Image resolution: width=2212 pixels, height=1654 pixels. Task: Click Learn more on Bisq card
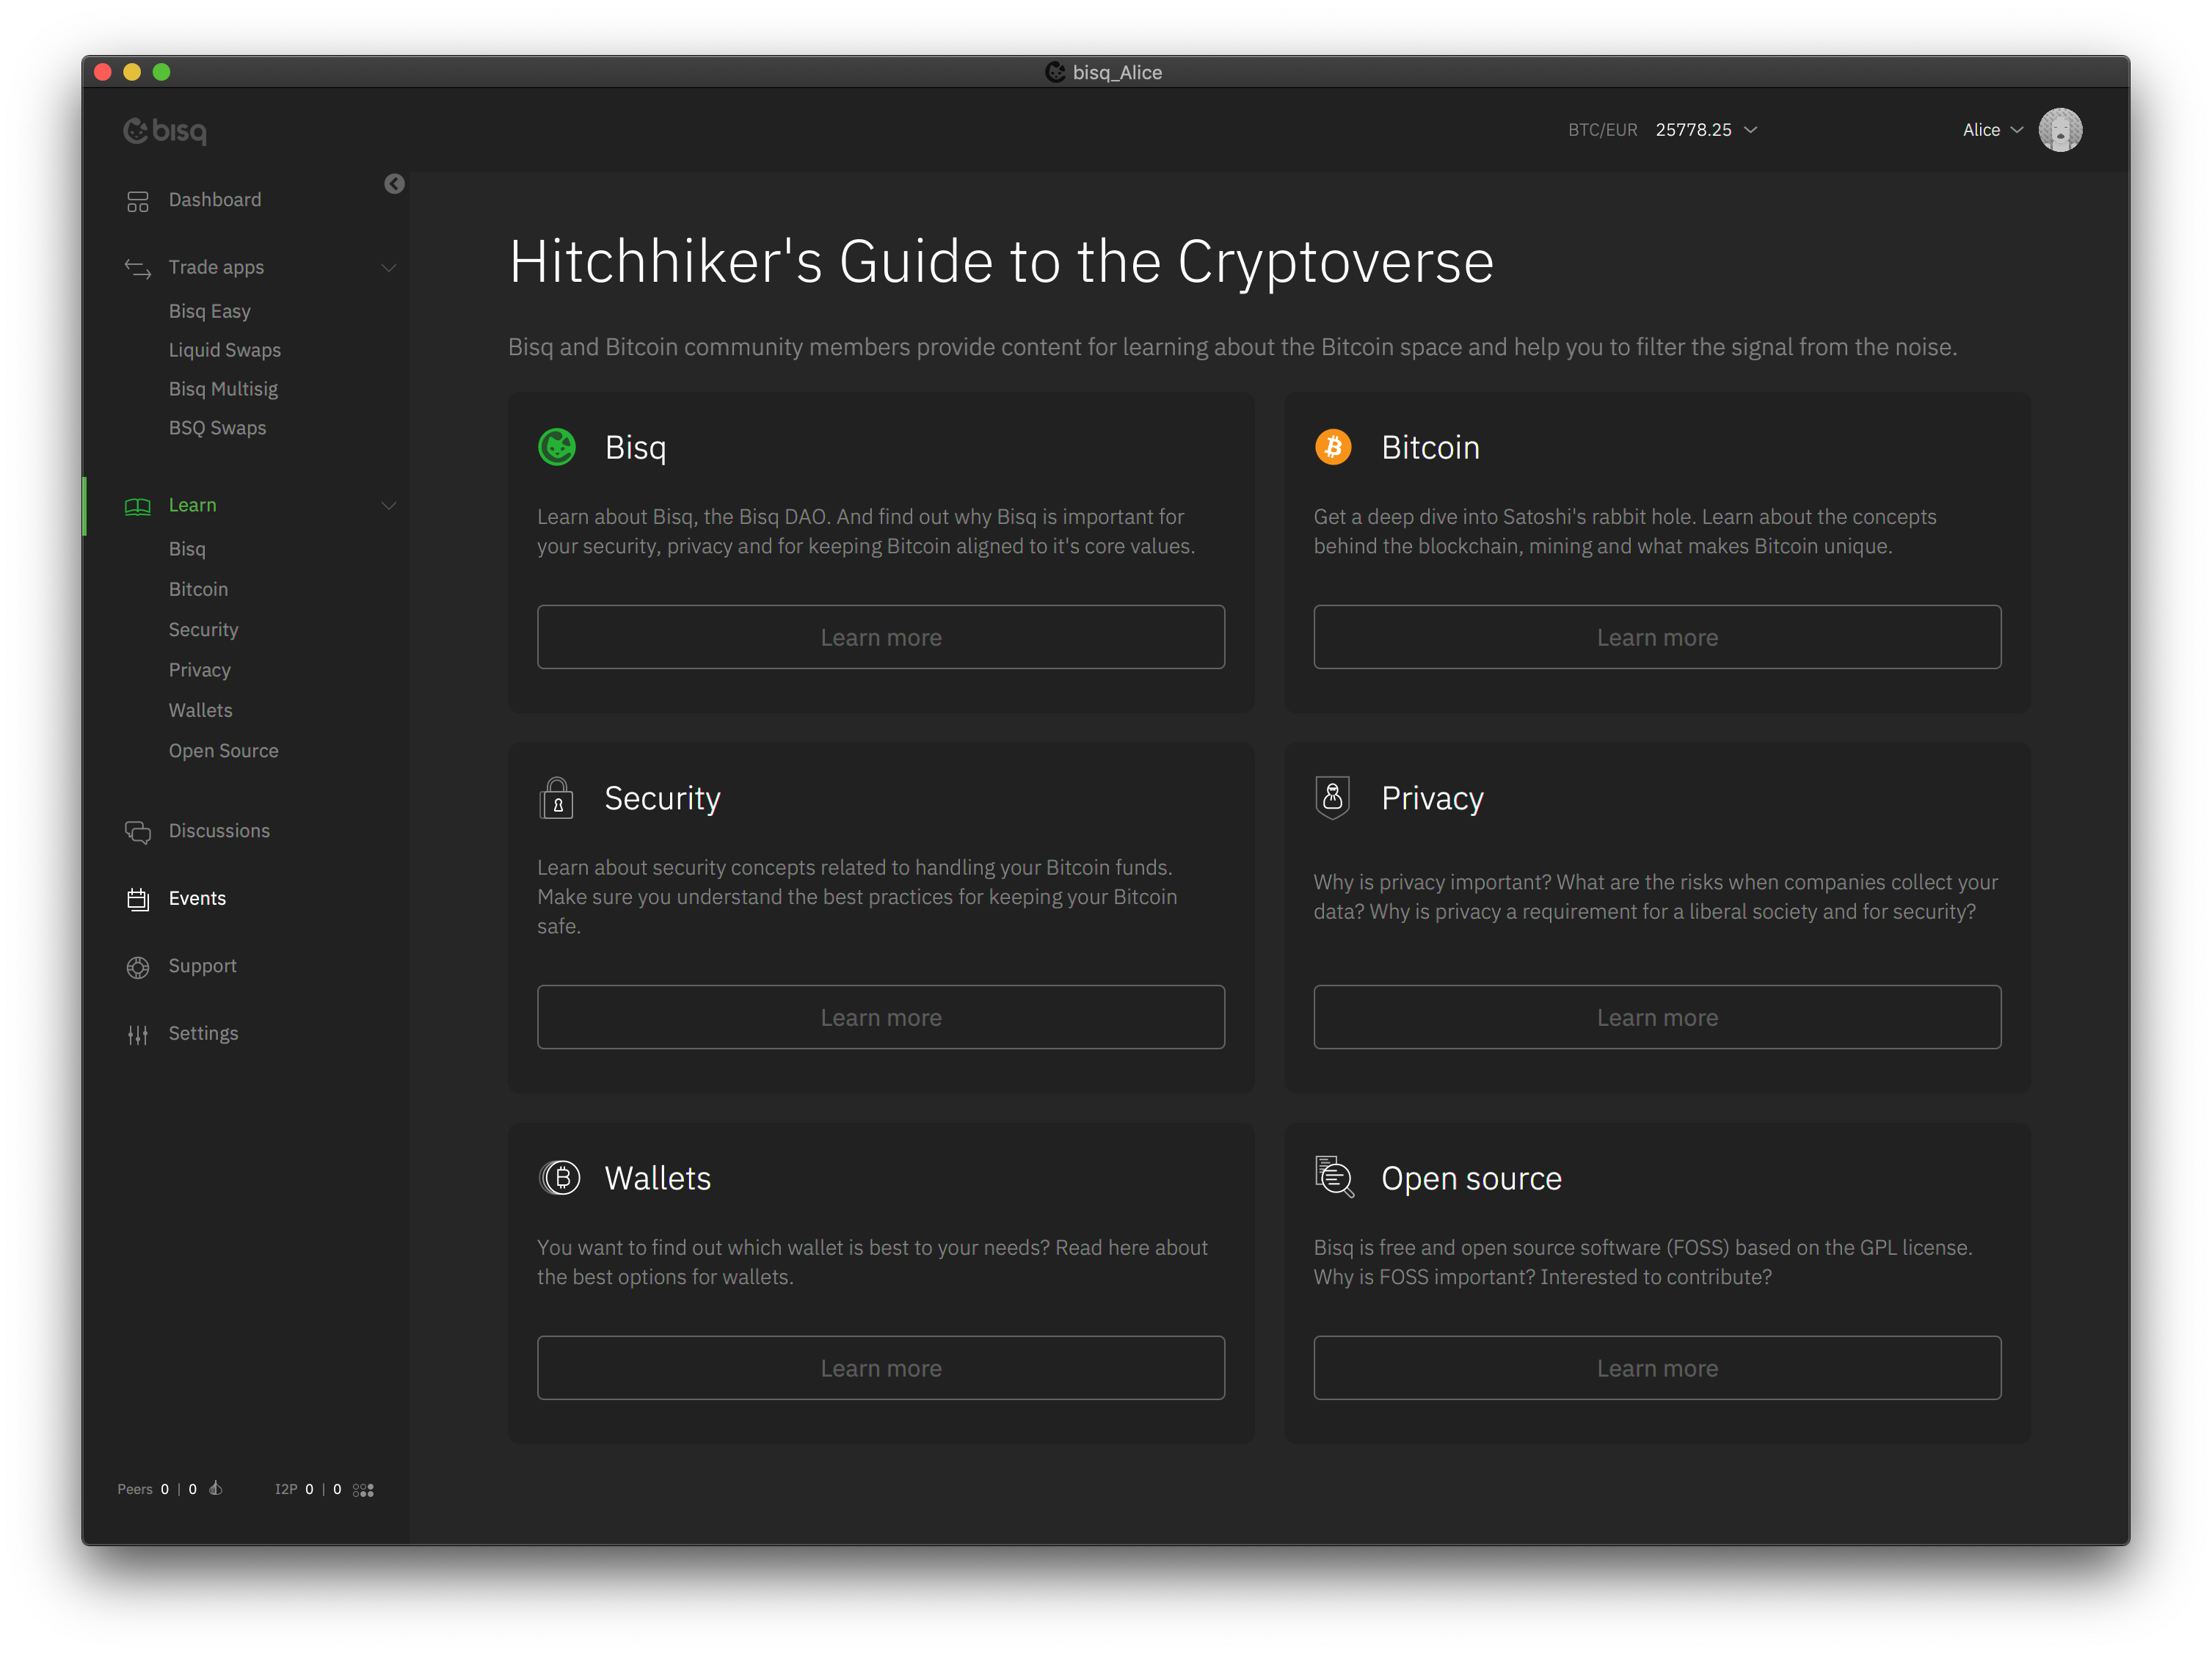pyautogui.click(x=881, y=637)
